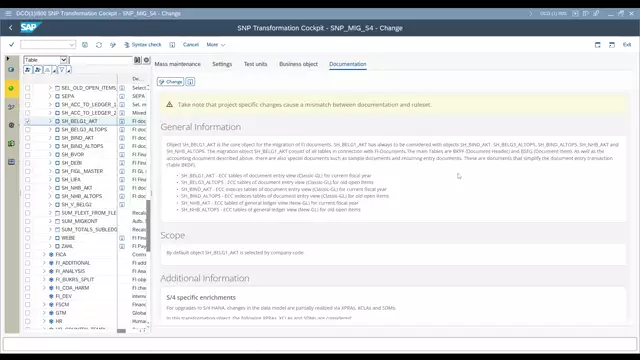
Task: Open the hamburger menu in the title bar
Action: pos(8,13)
